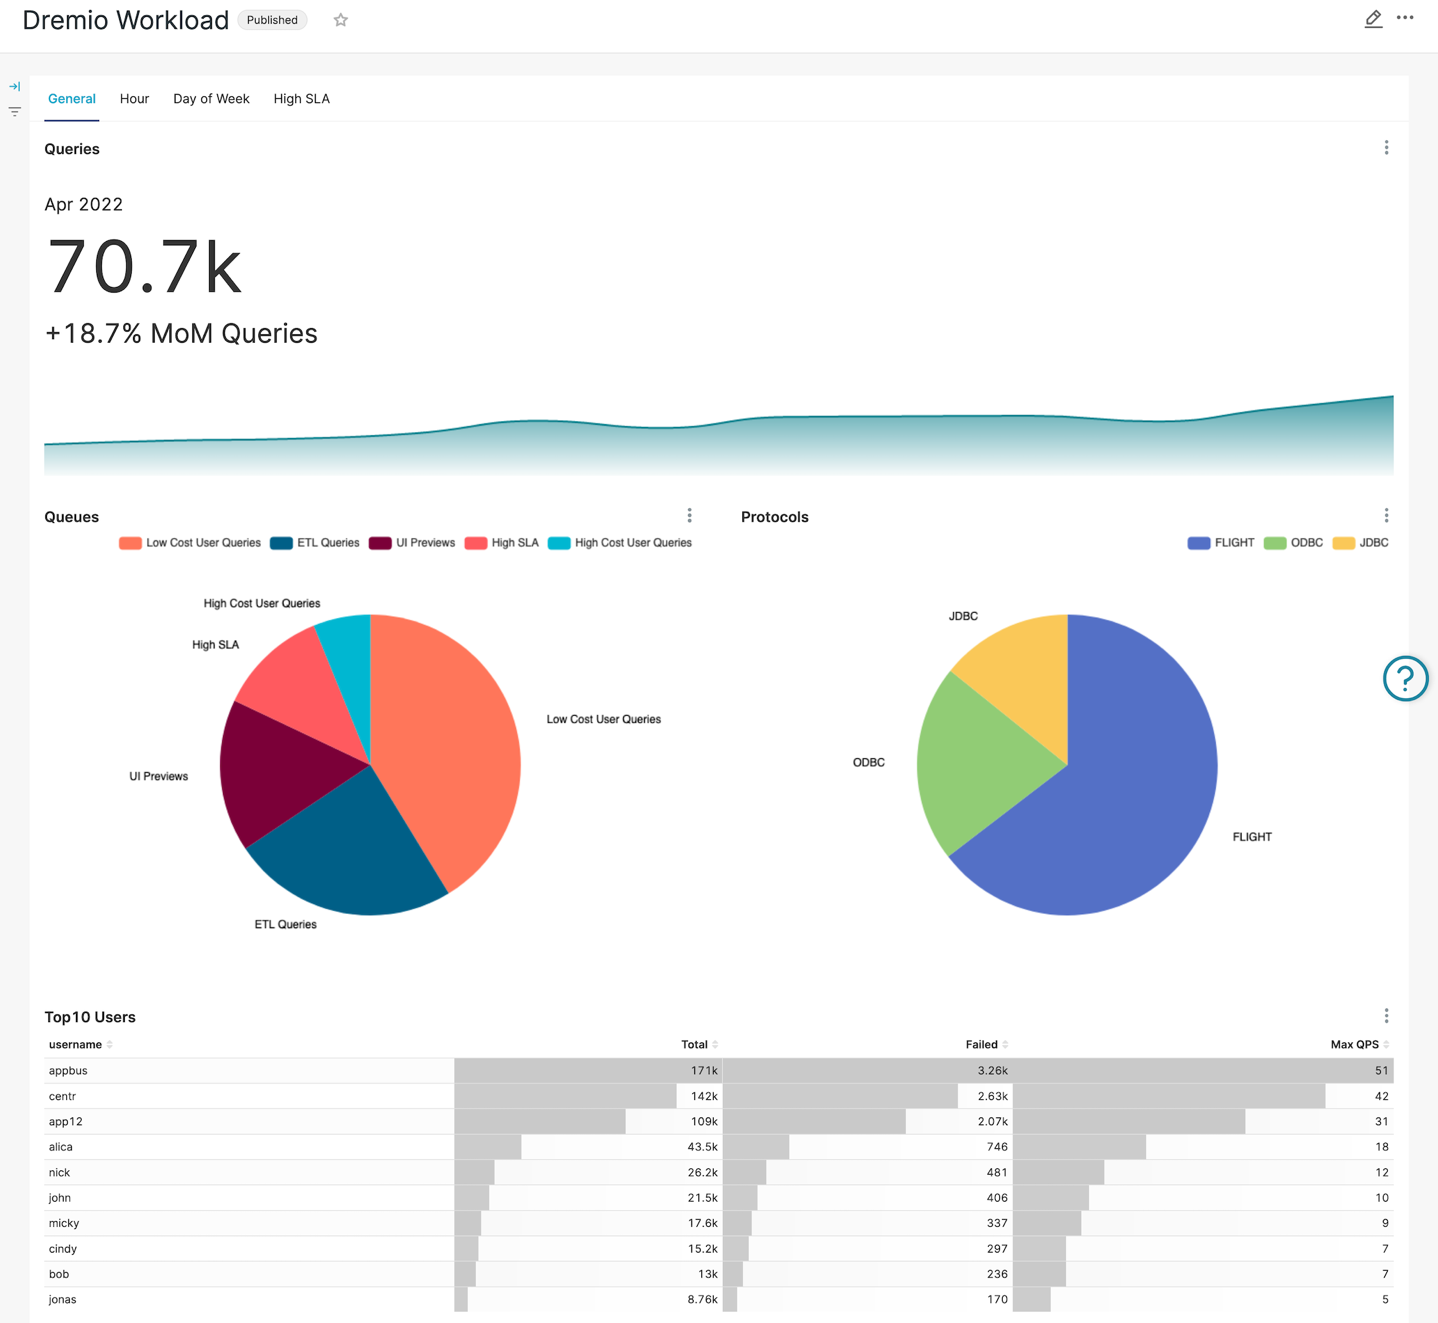Image resolution: width=1438 pixels, height=1323 pixels.
Task: Click the cindy username row
Action: click(x=62, y=1249)
